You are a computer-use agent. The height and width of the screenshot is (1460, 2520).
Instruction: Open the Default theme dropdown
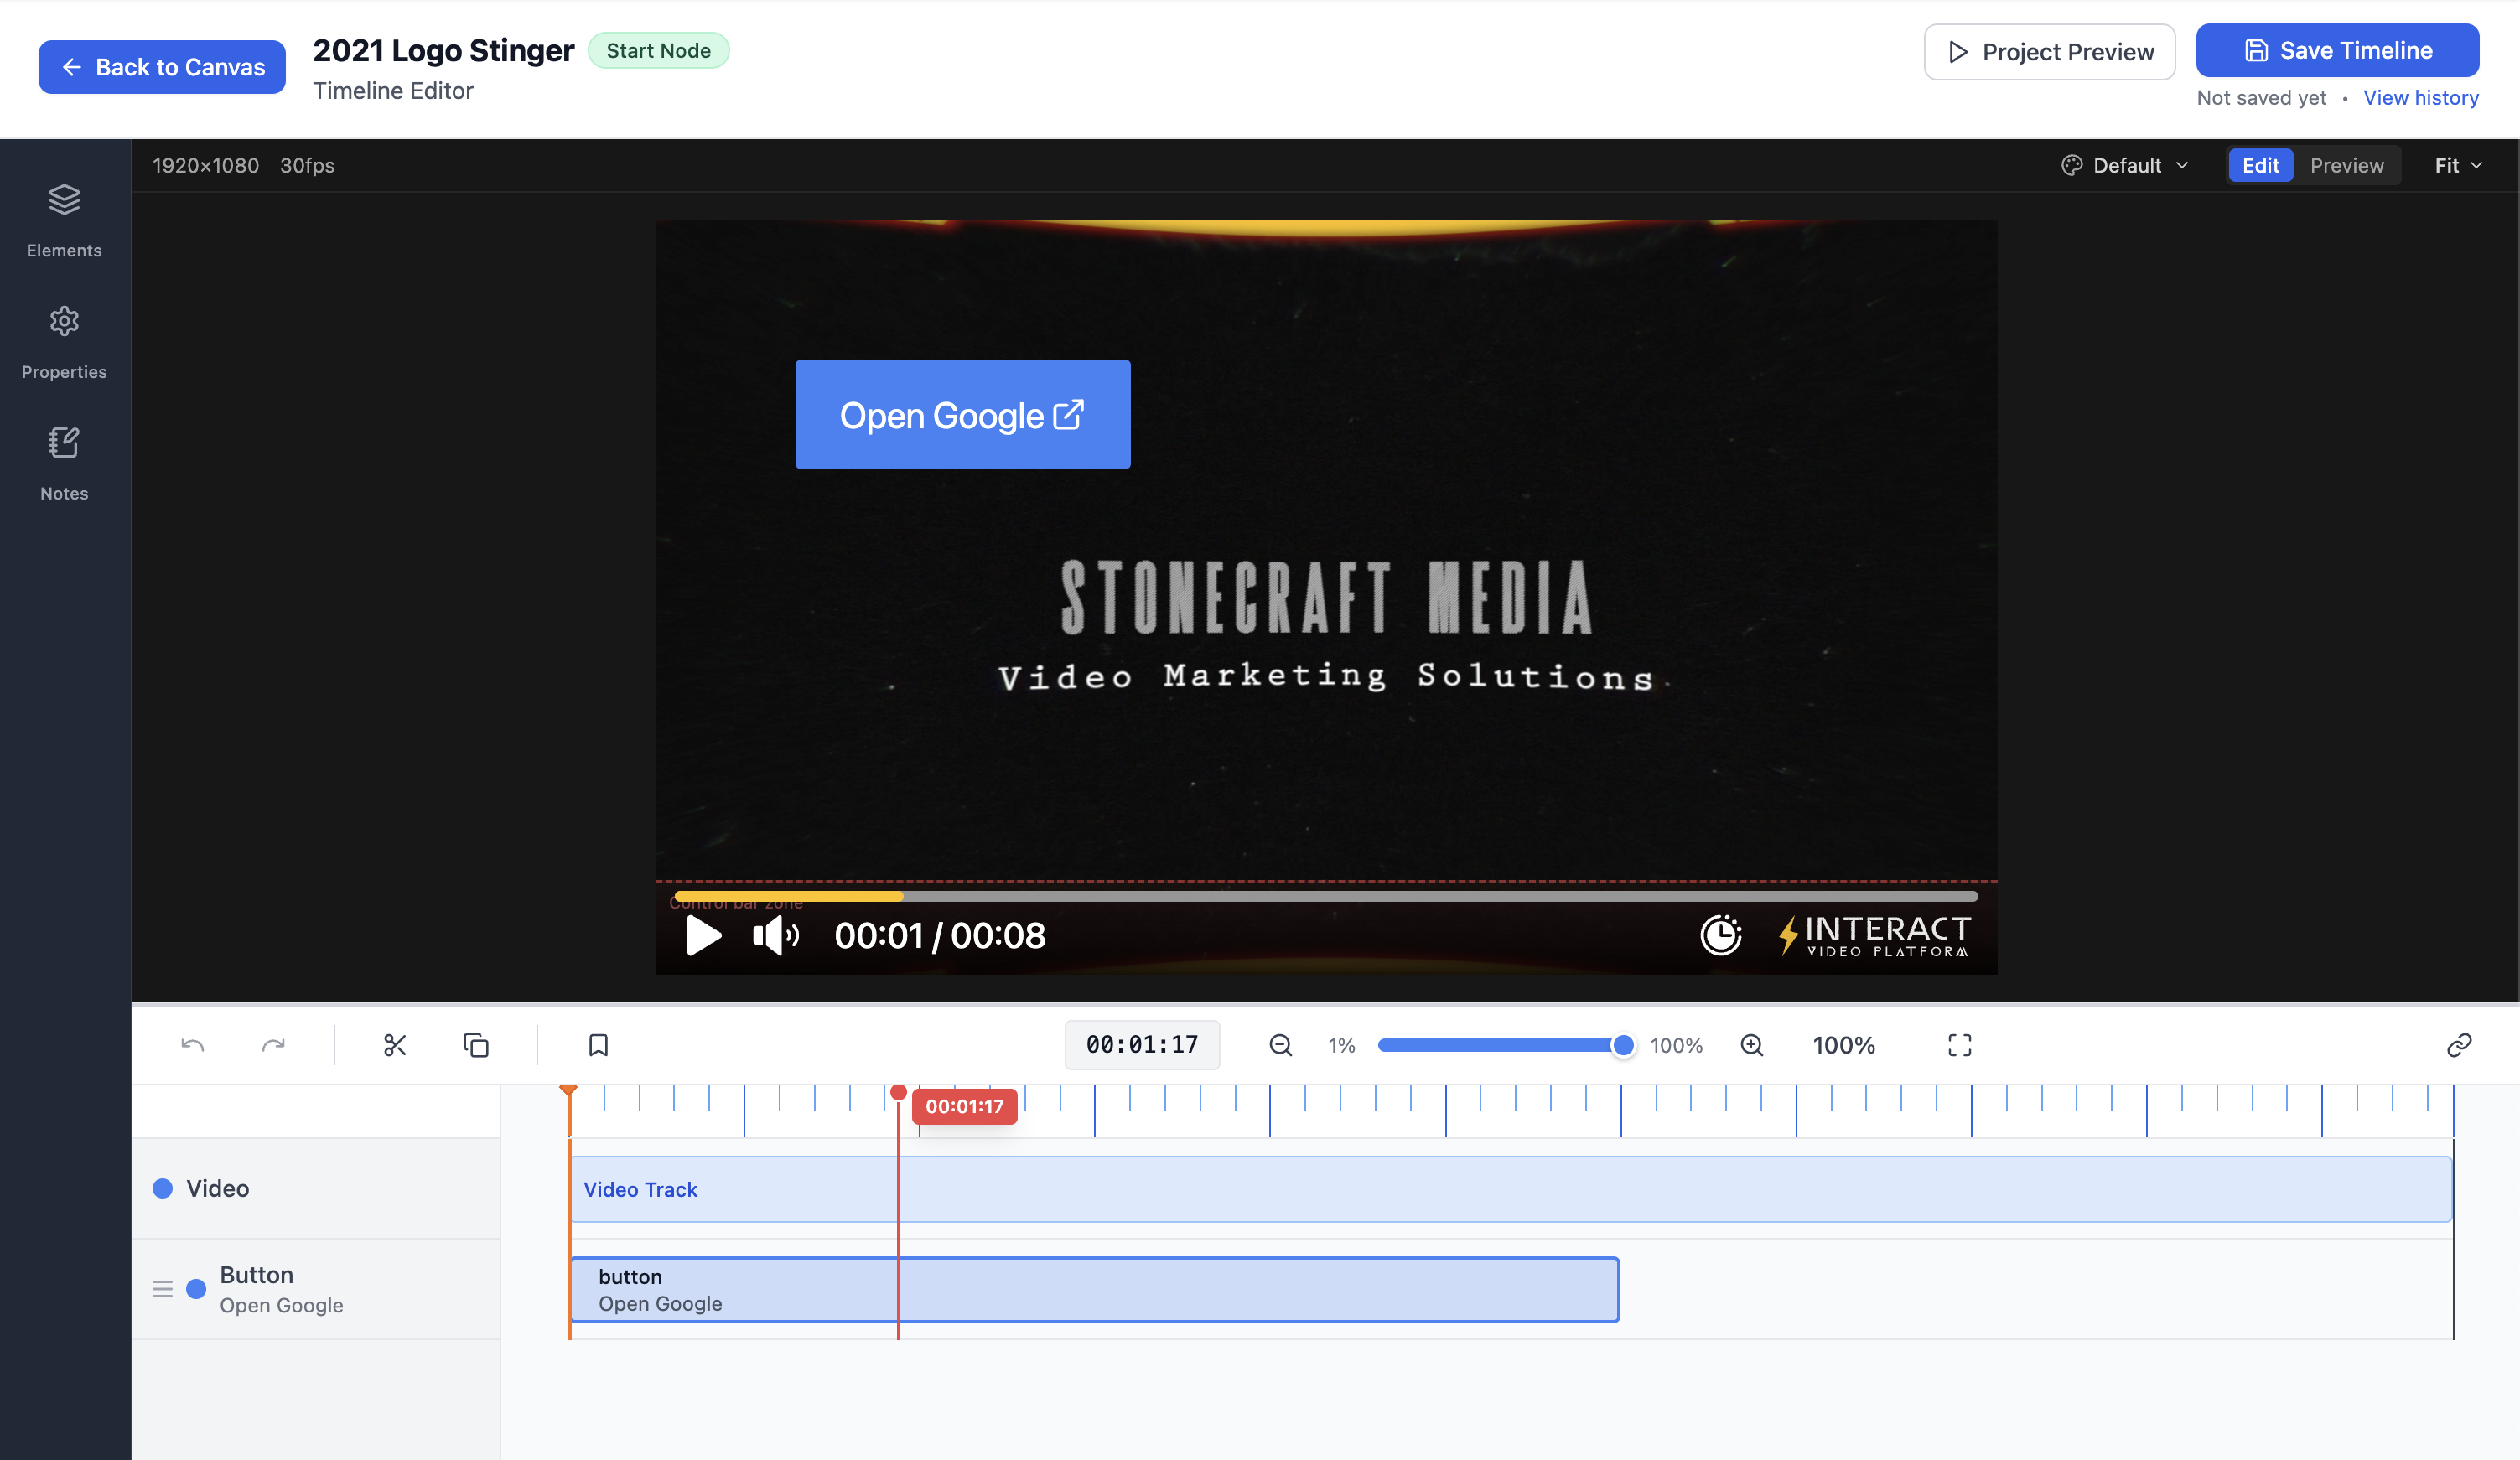click(2126, 165)
